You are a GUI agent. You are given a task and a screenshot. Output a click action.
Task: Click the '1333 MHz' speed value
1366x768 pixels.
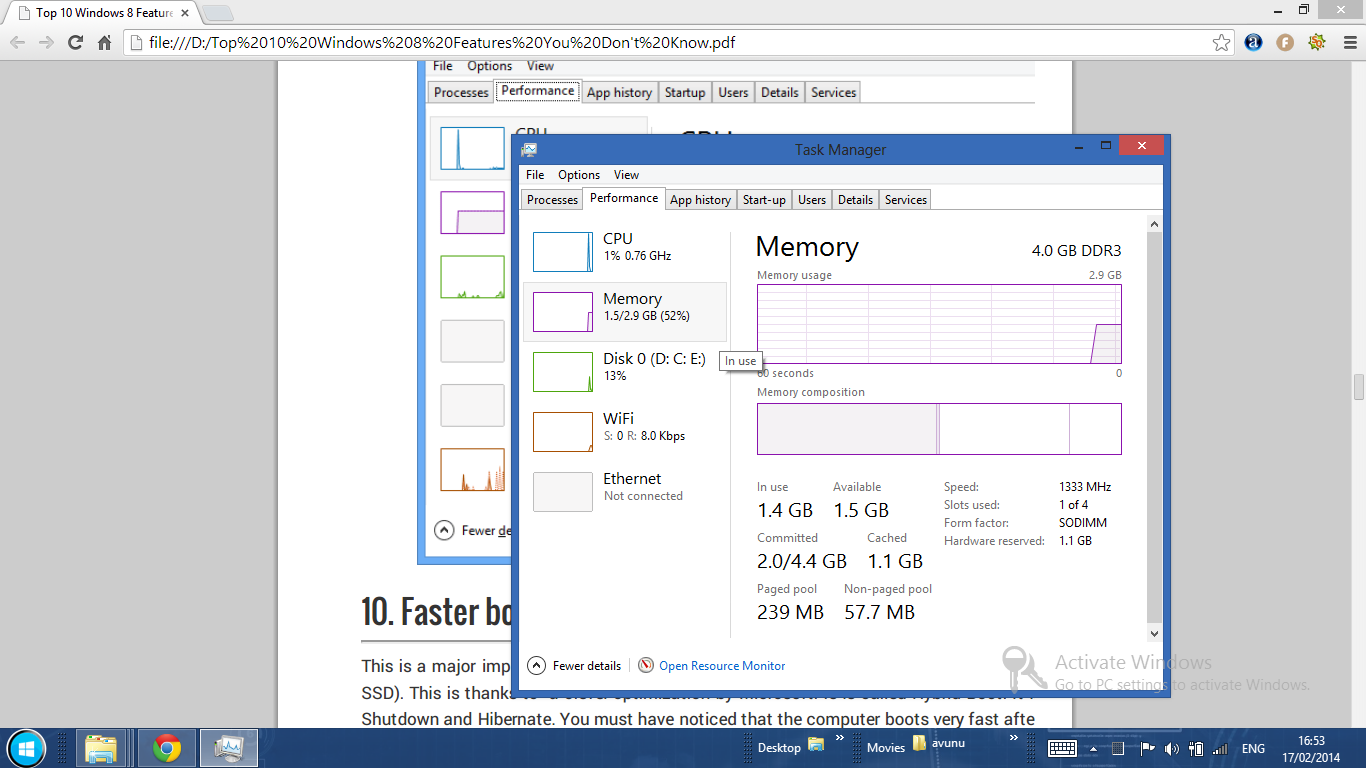(x=1085, y=487)
